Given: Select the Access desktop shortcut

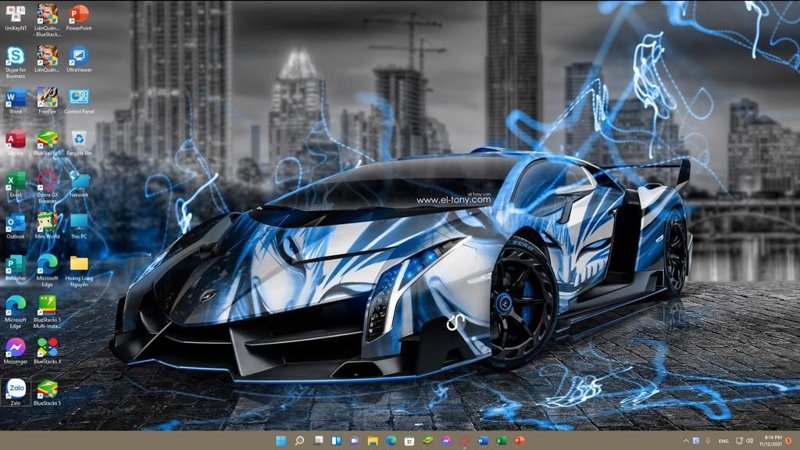Looking at the screenshot, I should [x=15, y=142].
